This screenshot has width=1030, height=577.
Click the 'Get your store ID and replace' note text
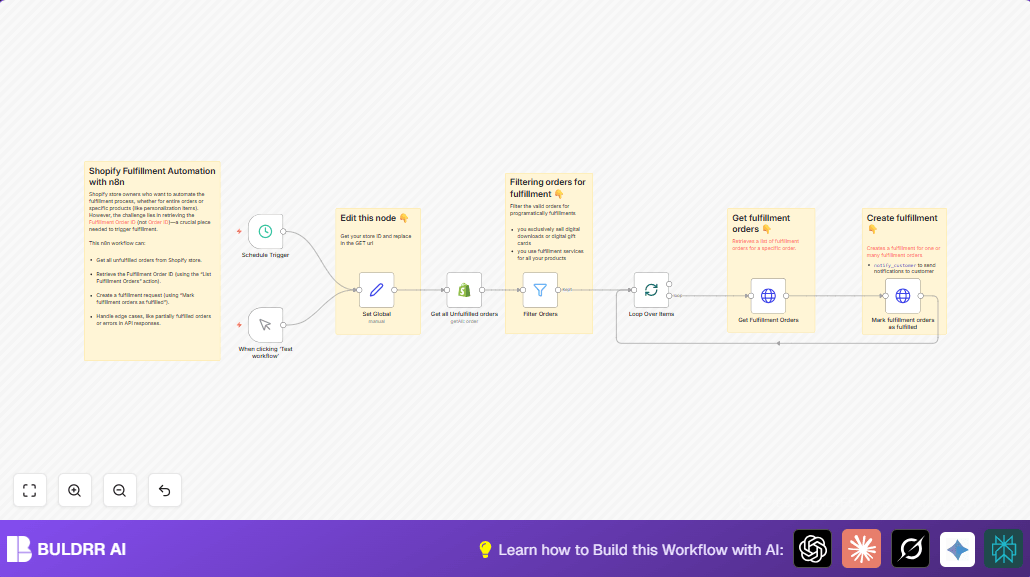point(376,239)
